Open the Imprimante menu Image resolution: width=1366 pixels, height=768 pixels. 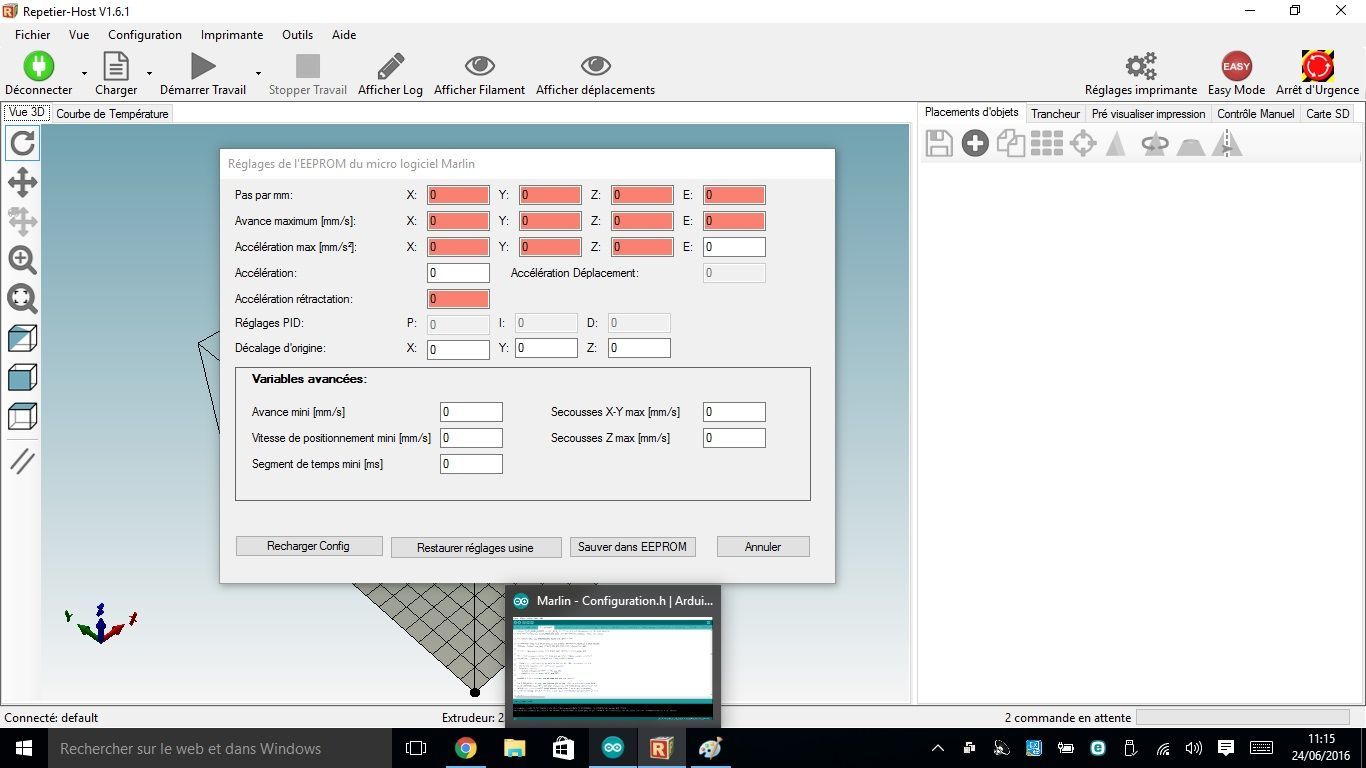click(x=232, y=34)
